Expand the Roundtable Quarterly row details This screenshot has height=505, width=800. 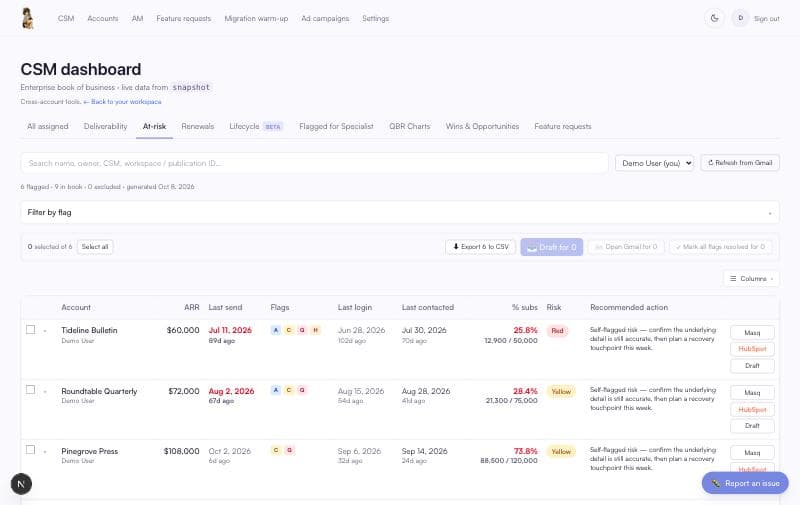pyautogui.click(x=45, y=392)
